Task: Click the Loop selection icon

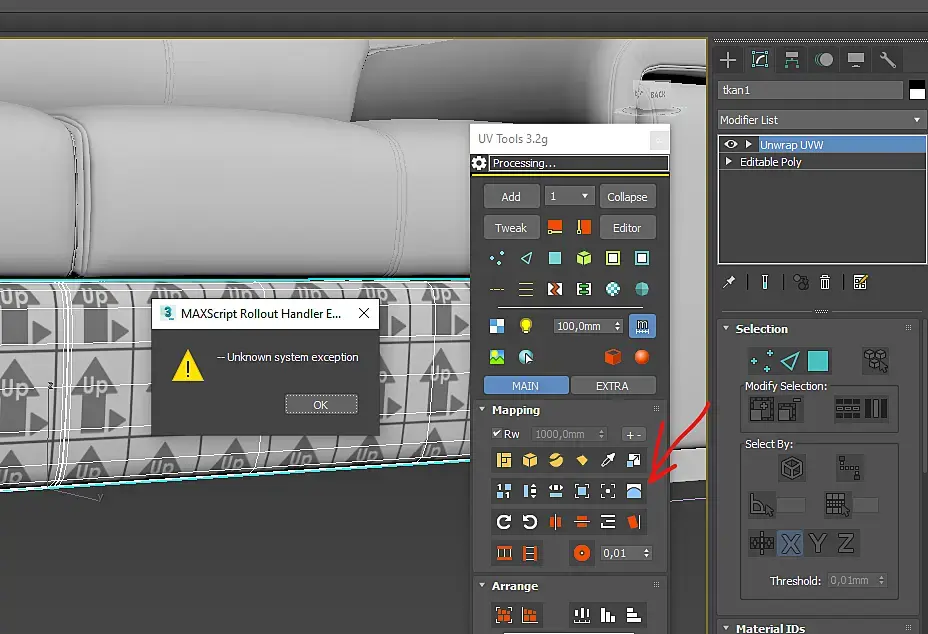Action: click(x=848, y=408)
